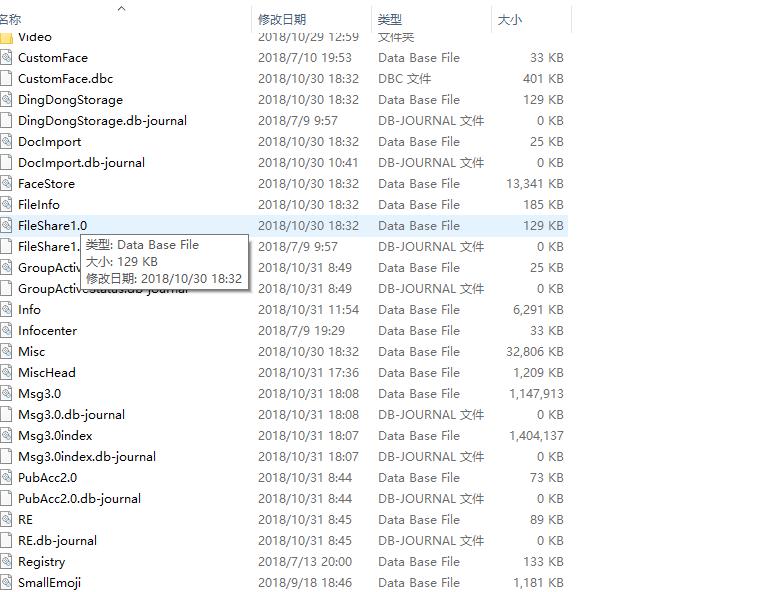Screen dimensions: 773x592
Task: Select Msg3.0index.db-journal file name
Action: tap(87, 457)
